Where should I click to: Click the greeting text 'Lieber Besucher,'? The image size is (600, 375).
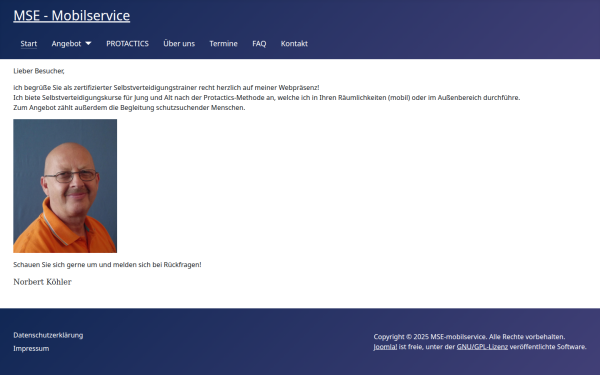coord(39,71)
